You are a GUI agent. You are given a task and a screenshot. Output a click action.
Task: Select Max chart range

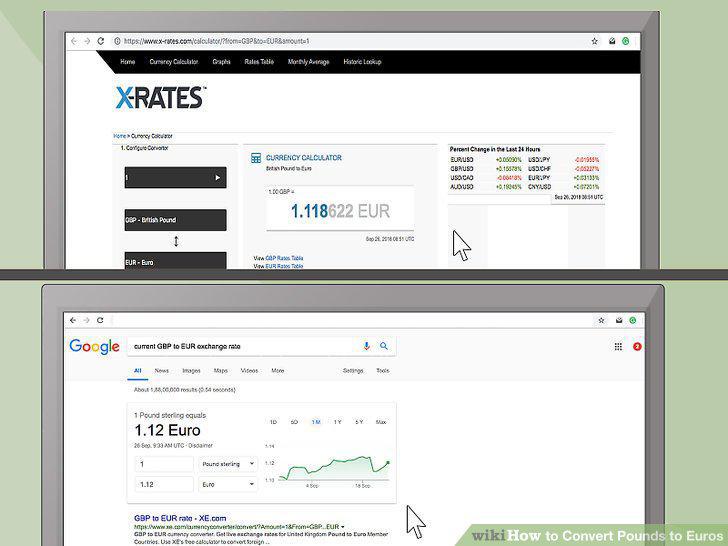[x=381, y=422]
